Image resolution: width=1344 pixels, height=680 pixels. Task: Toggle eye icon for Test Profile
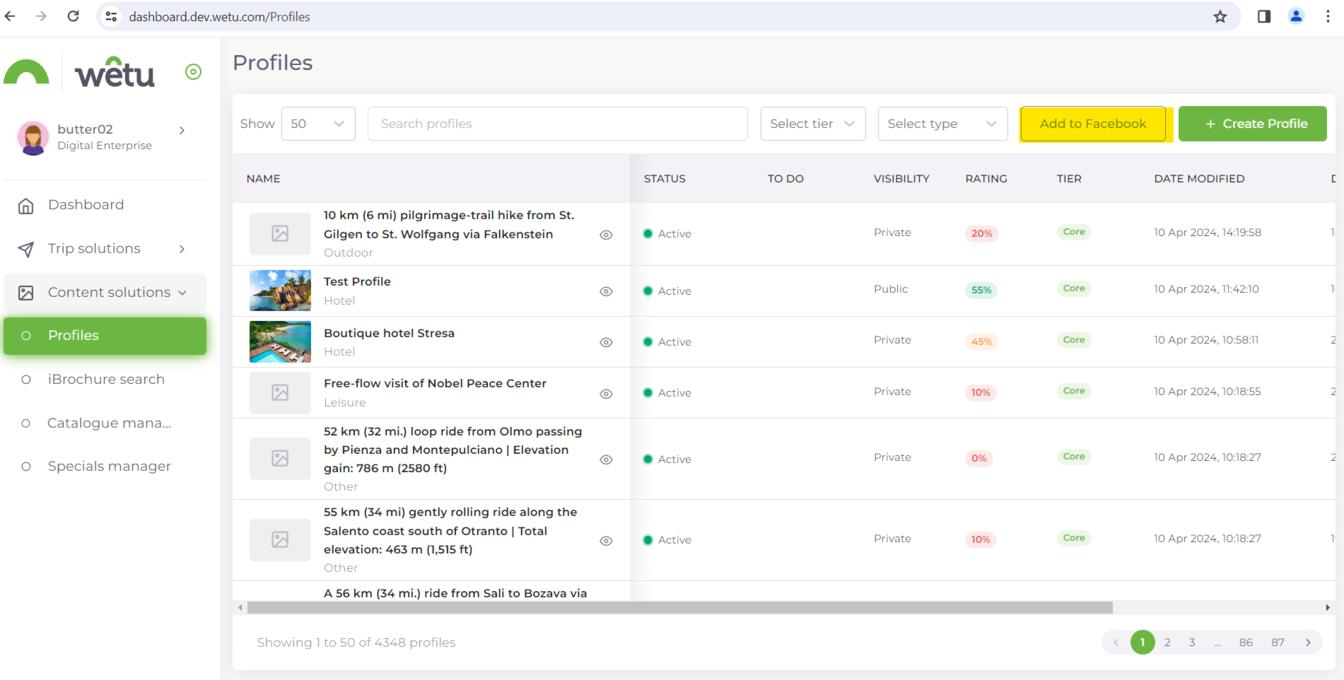click(606, 292)
